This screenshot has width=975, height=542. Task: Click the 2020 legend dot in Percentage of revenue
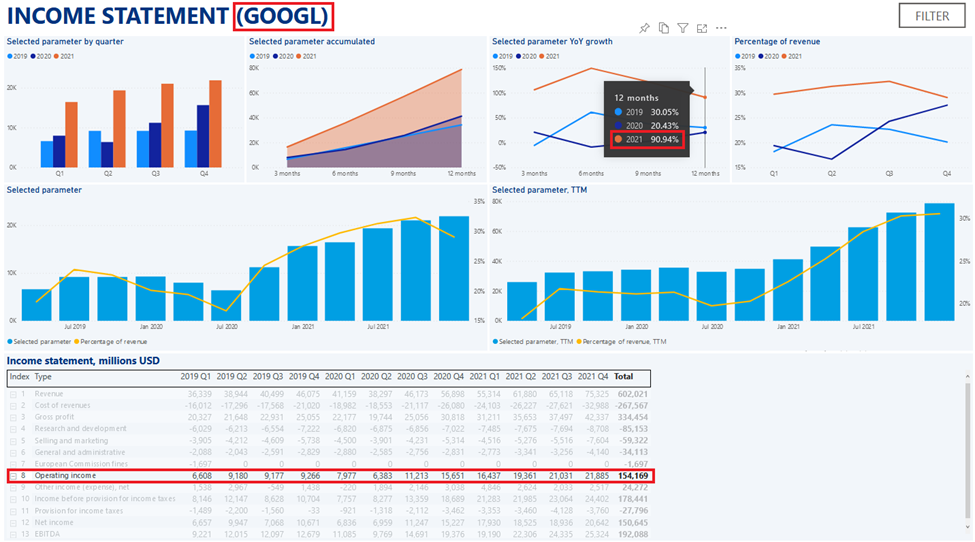click(x=762, y=56)
